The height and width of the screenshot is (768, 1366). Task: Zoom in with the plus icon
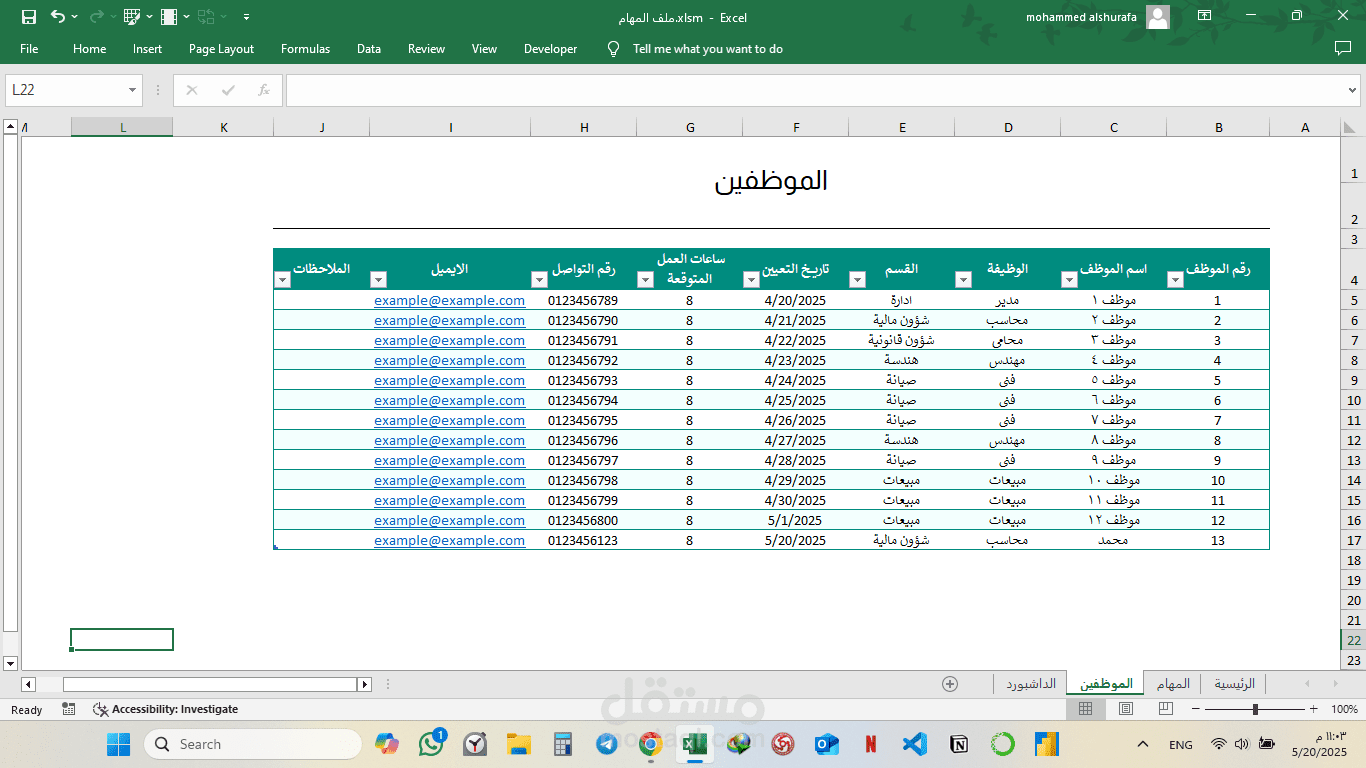(x=1314, y=709)
